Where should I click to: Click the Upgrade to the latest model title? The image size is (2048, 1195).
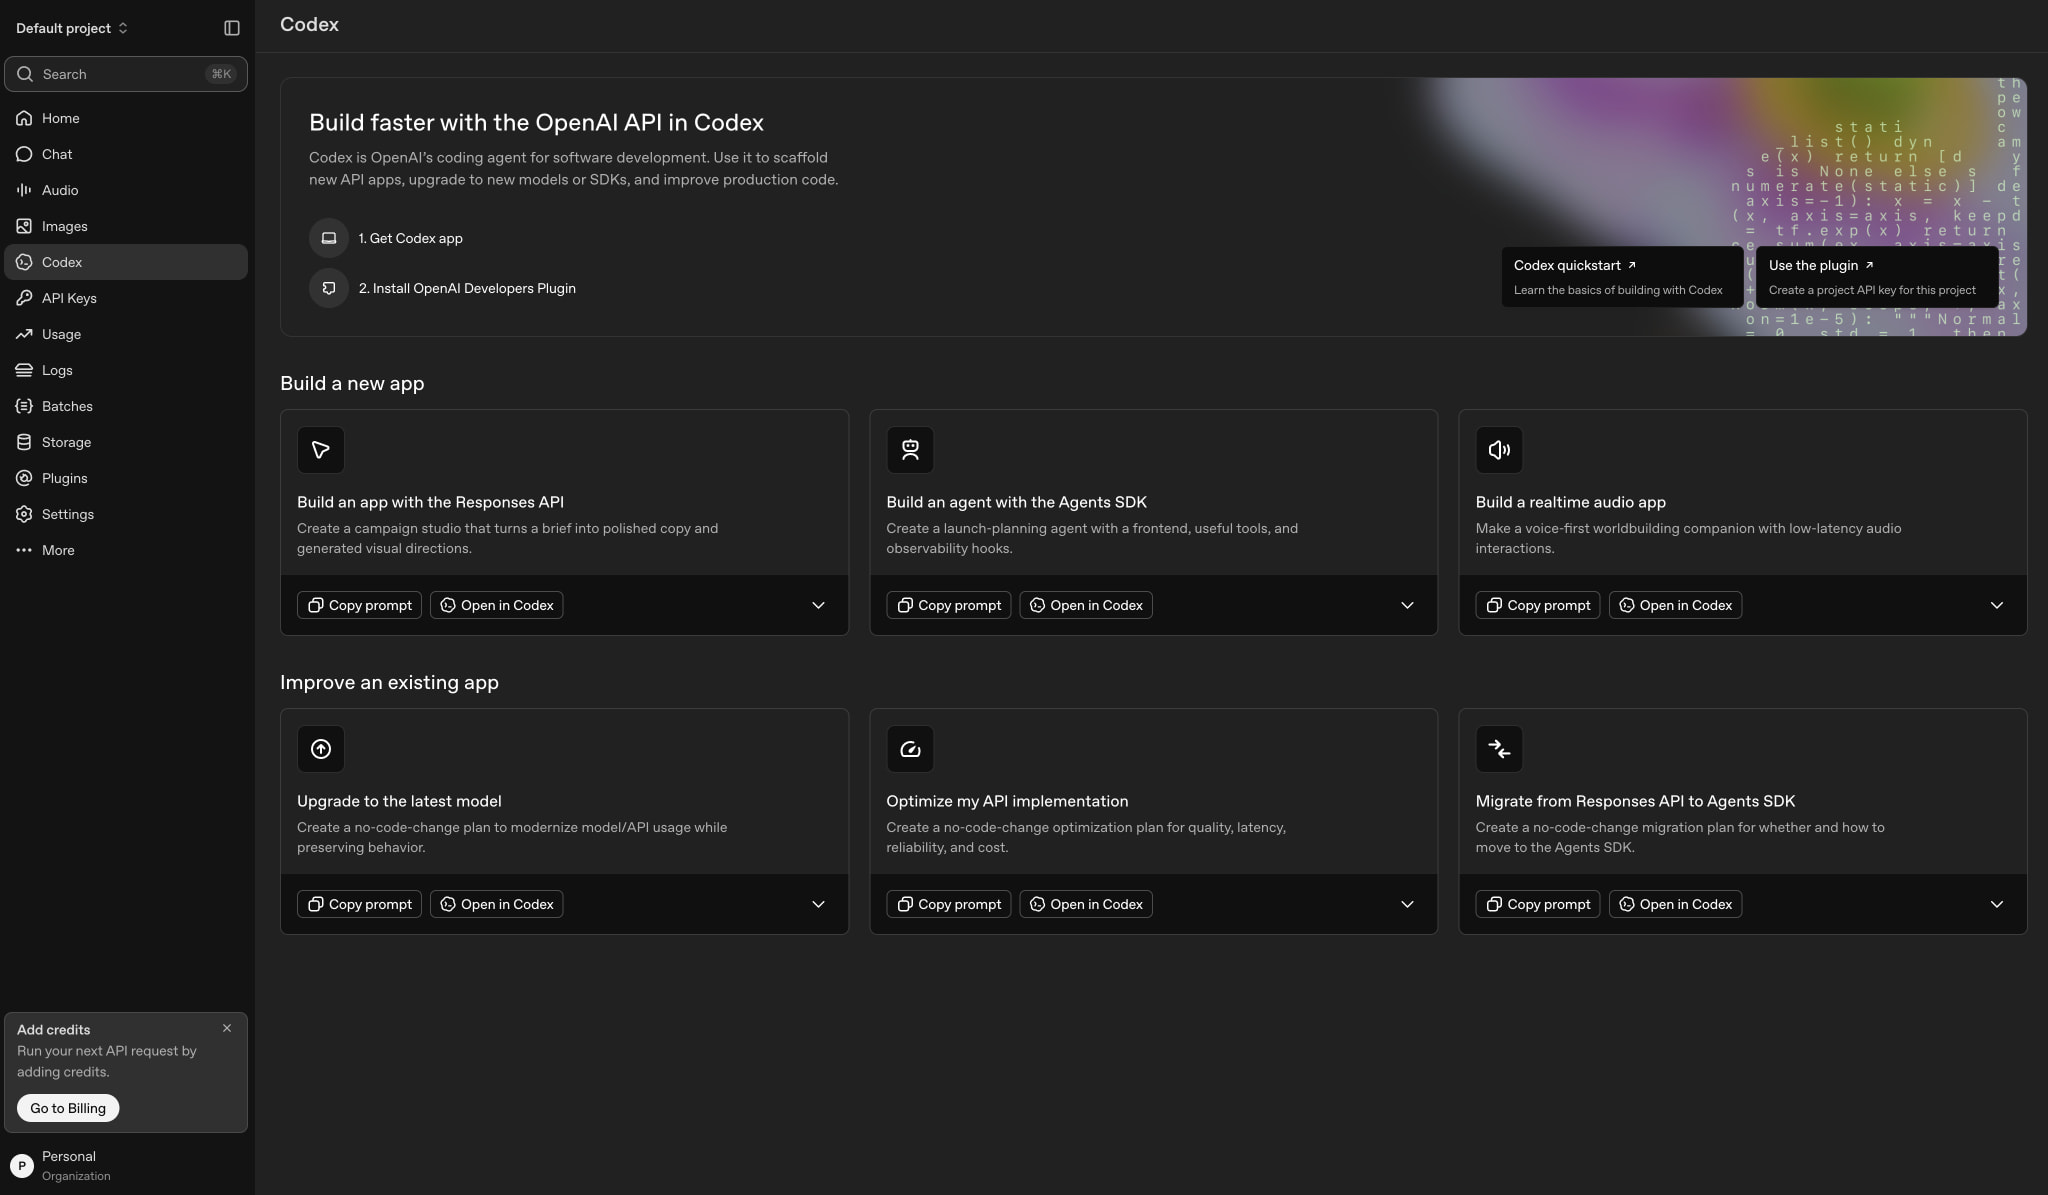[x=399, y=801]
